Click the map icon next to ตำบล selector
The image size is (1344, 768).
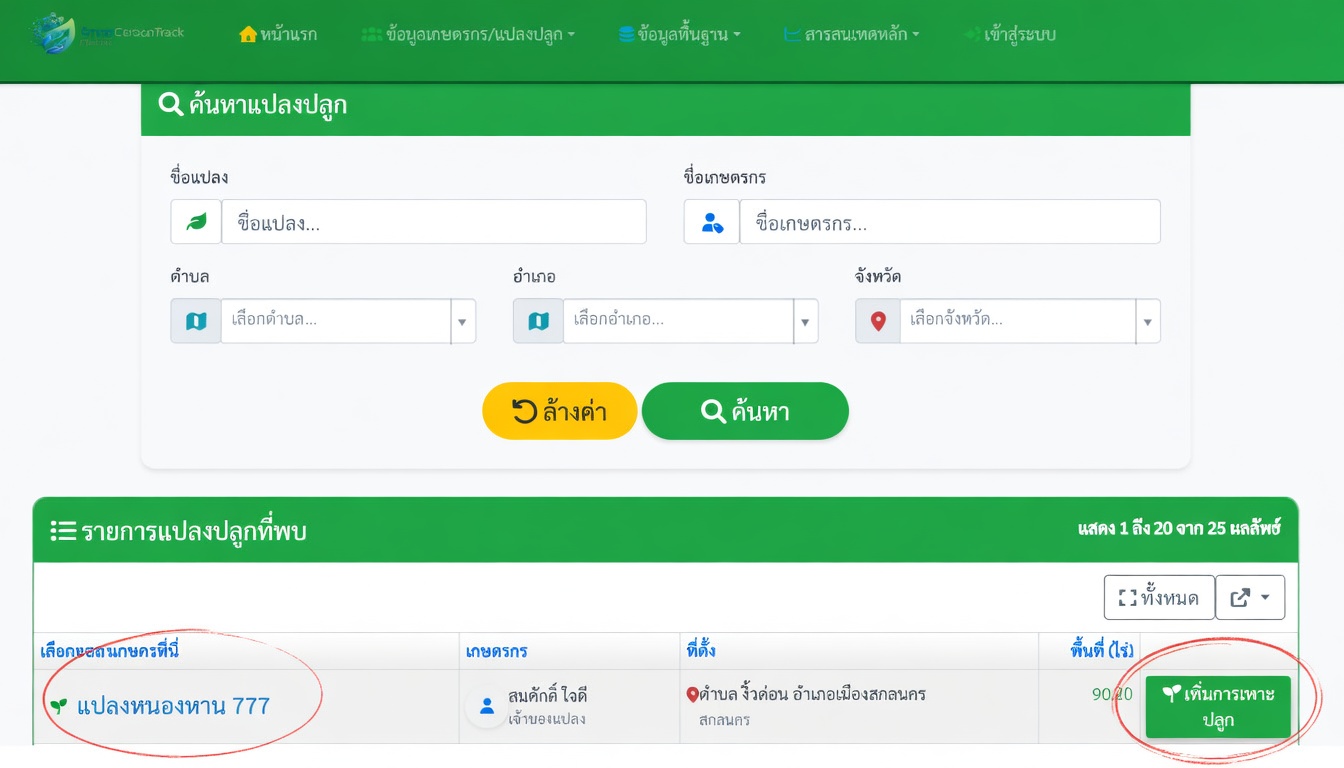point(196,321)
